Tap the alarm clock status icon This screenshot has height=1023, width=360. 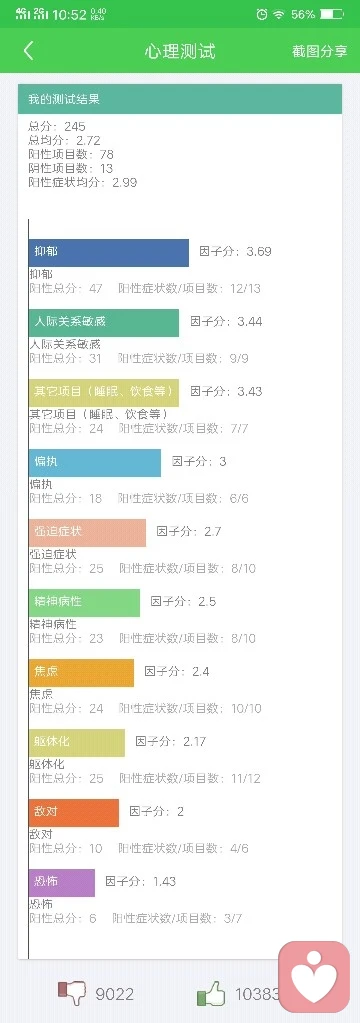262,14
